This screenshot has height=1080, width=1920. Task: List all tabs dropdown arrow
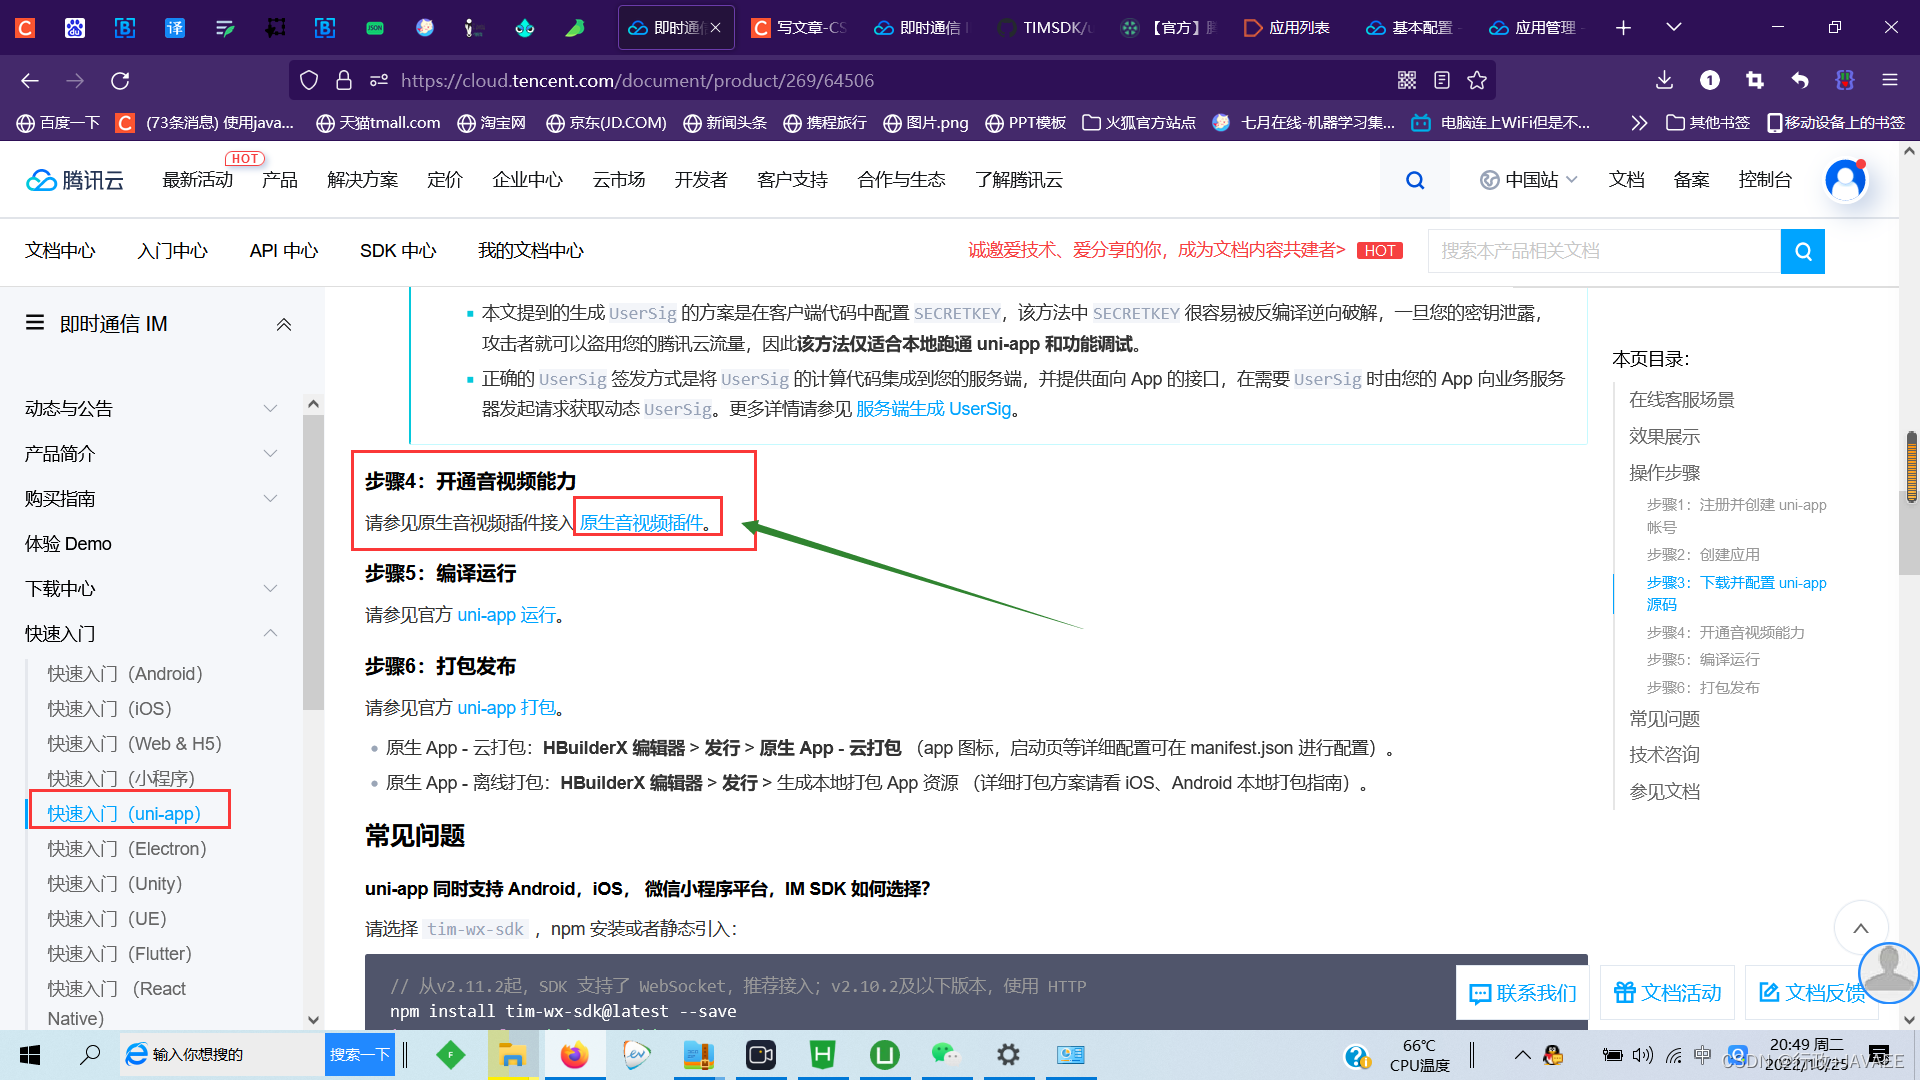1673,28
